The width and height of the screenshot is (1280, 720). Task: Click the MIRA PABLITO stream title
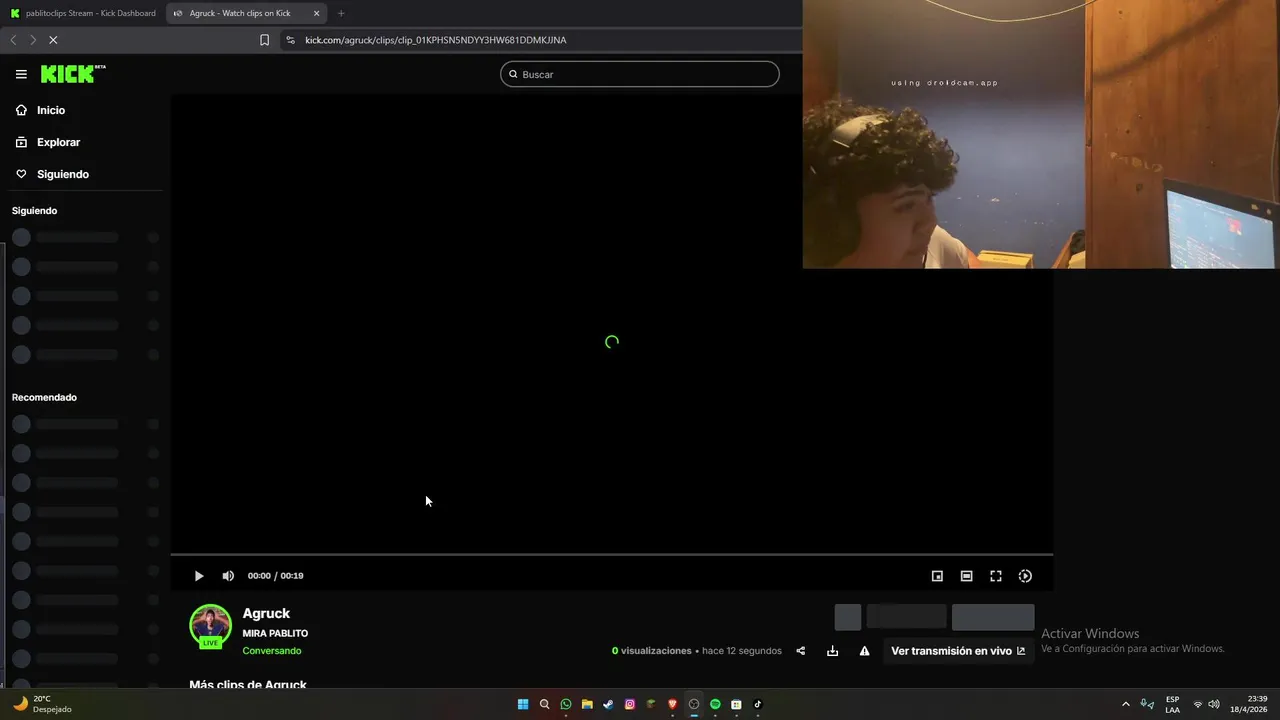pos(275,633)
